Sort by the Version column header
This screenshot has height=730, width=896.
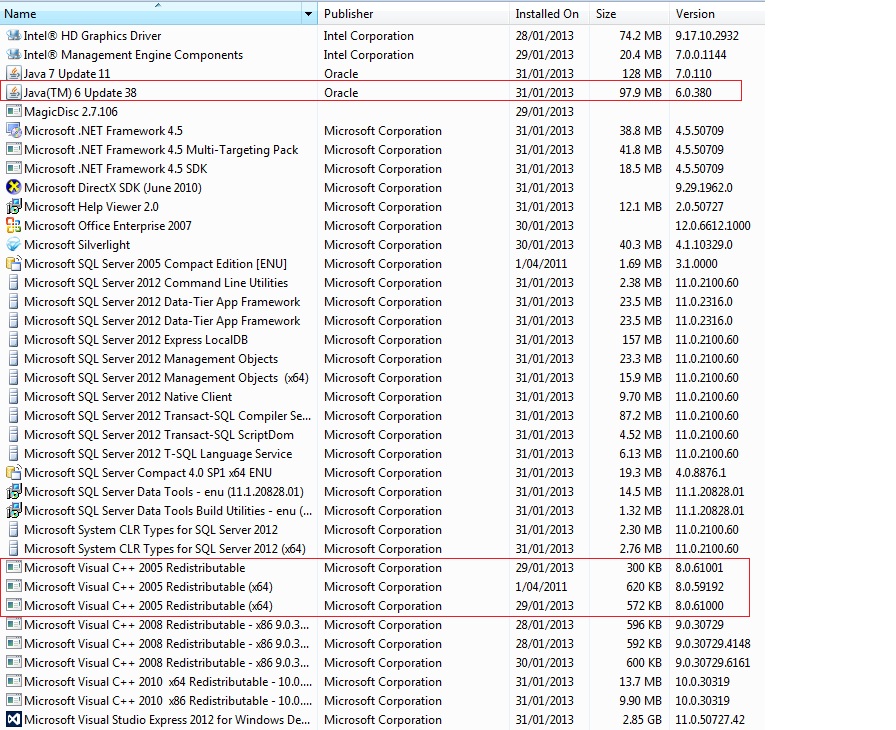[x=717, y=14]
